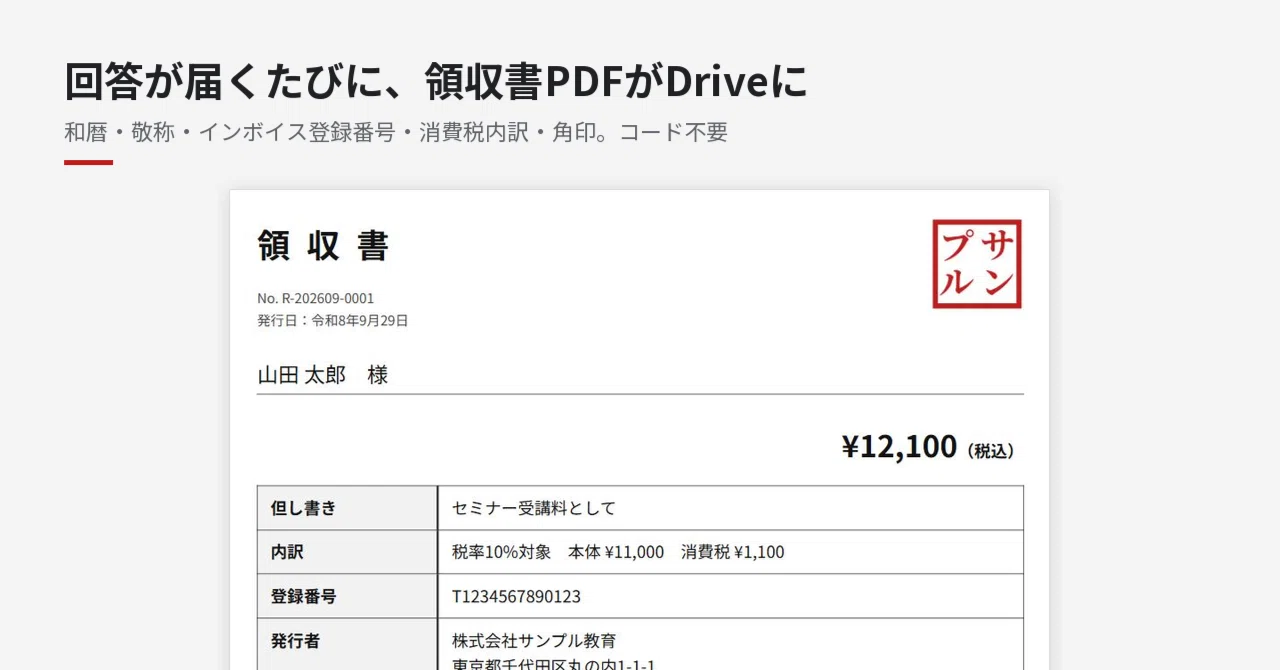Click the issuer name 株式会社サンプル教育
This screenshot has height=670, width=1280.
[x=534, y=641]
